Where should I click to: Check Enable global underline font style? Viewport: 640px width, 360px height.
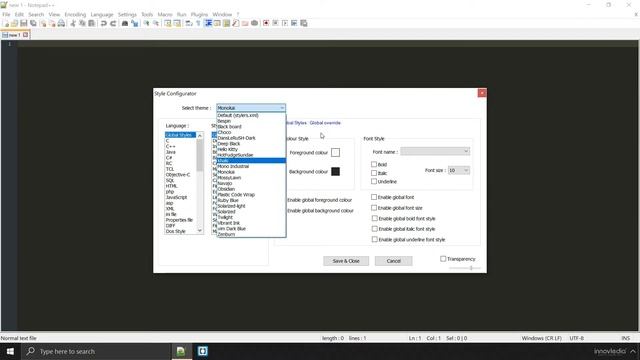coord(374,240)
